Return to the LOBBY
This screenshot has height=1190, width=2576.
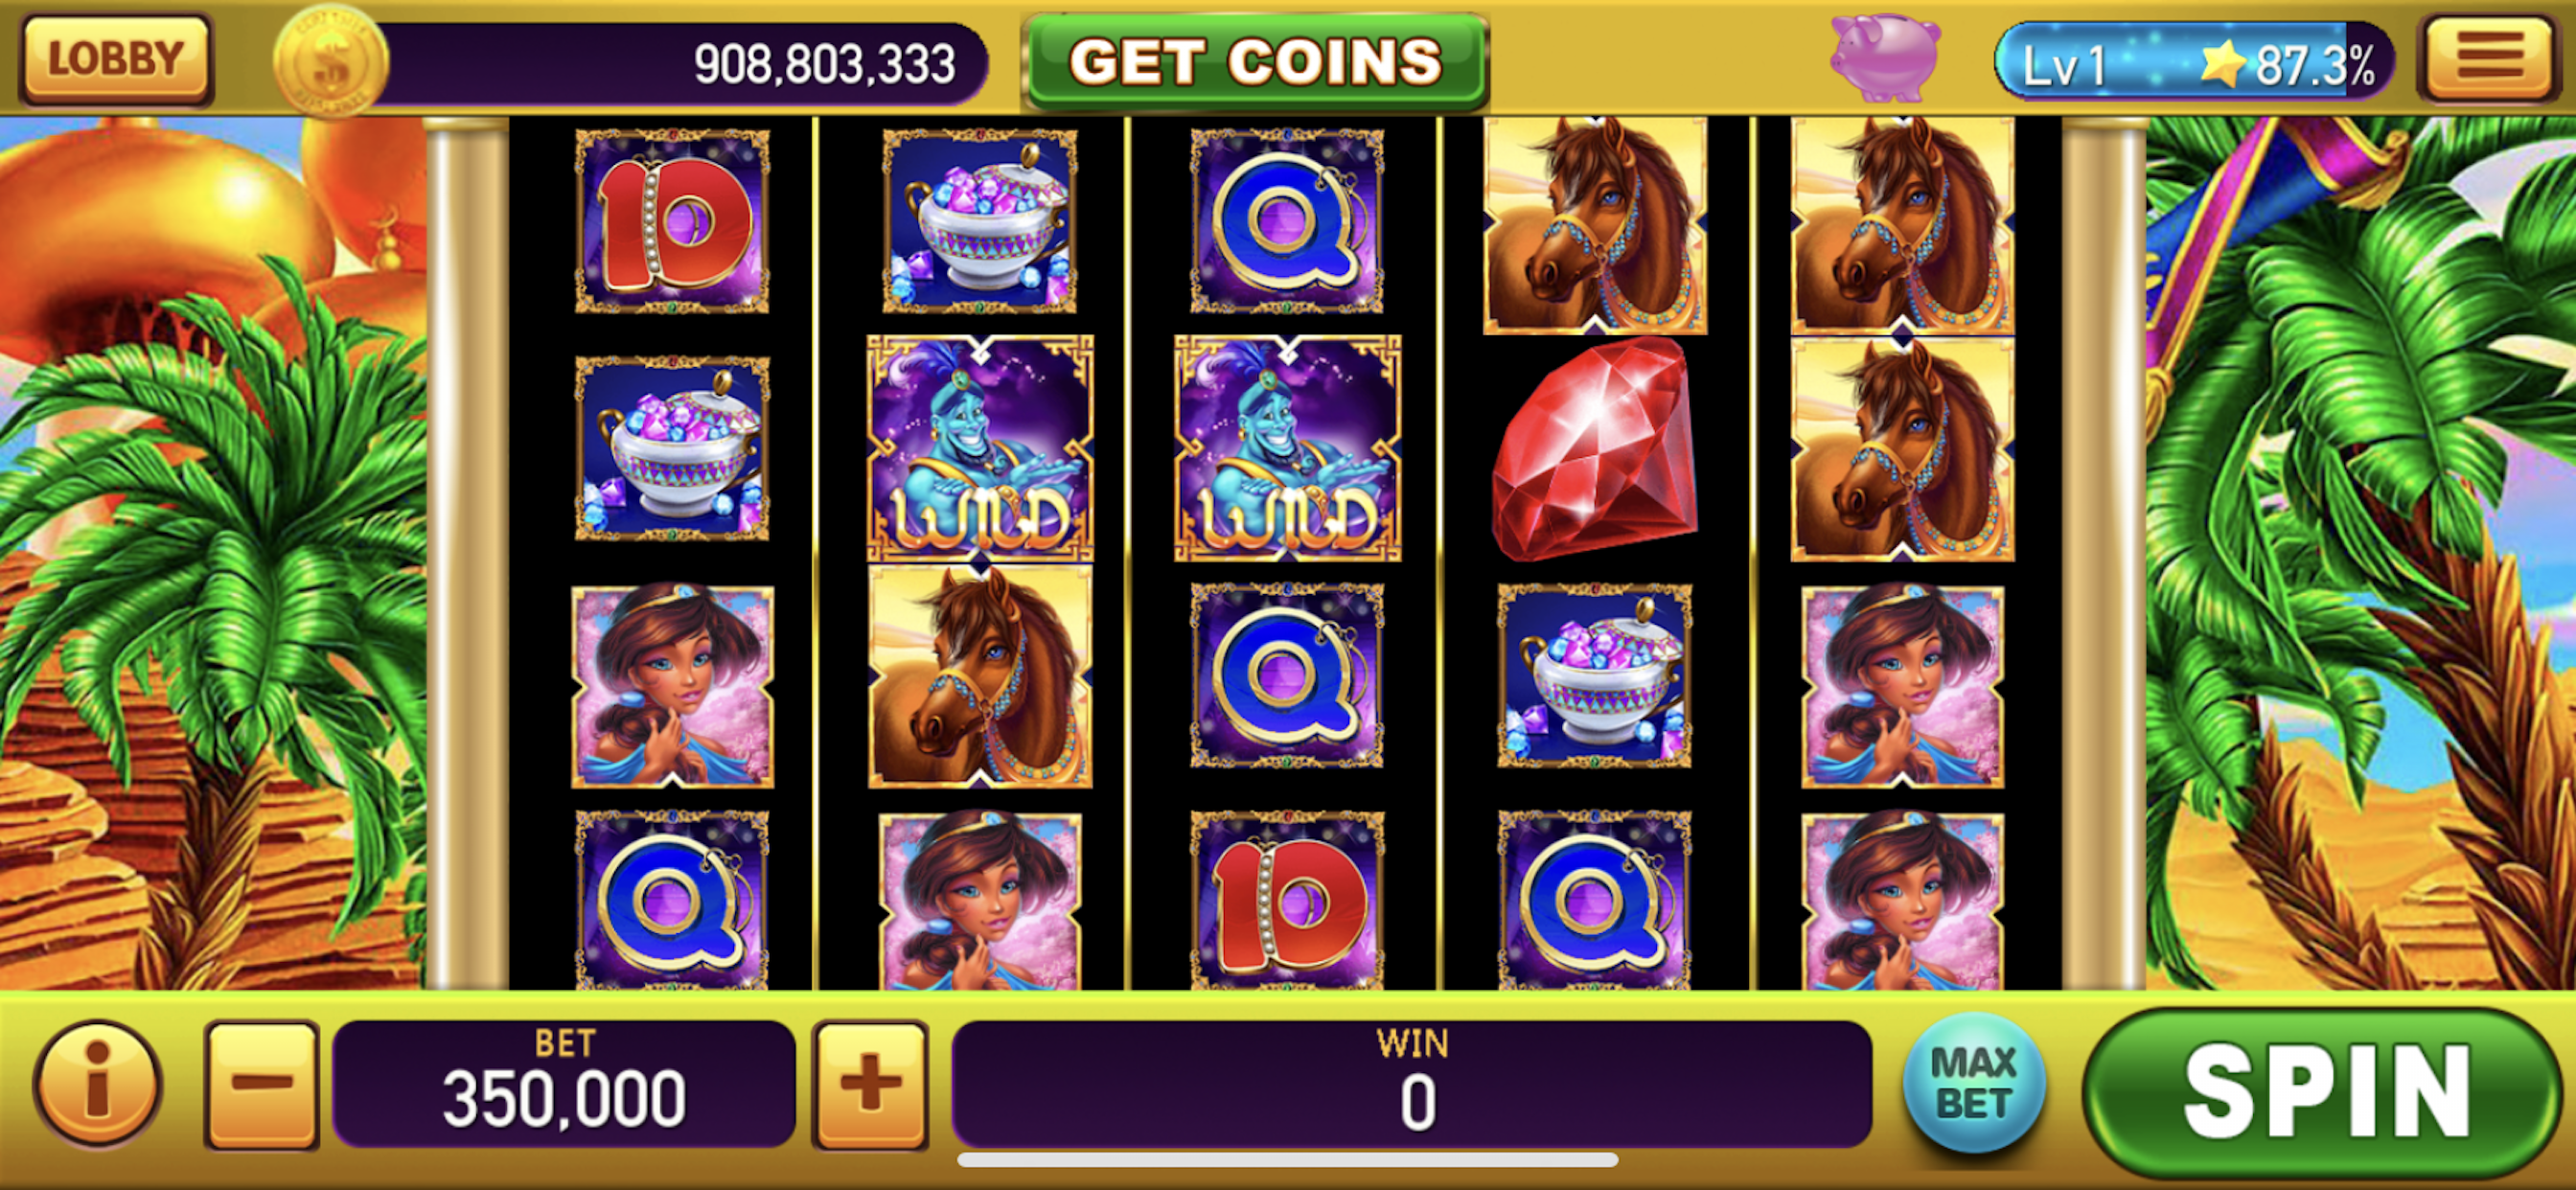tap(116, 58)
